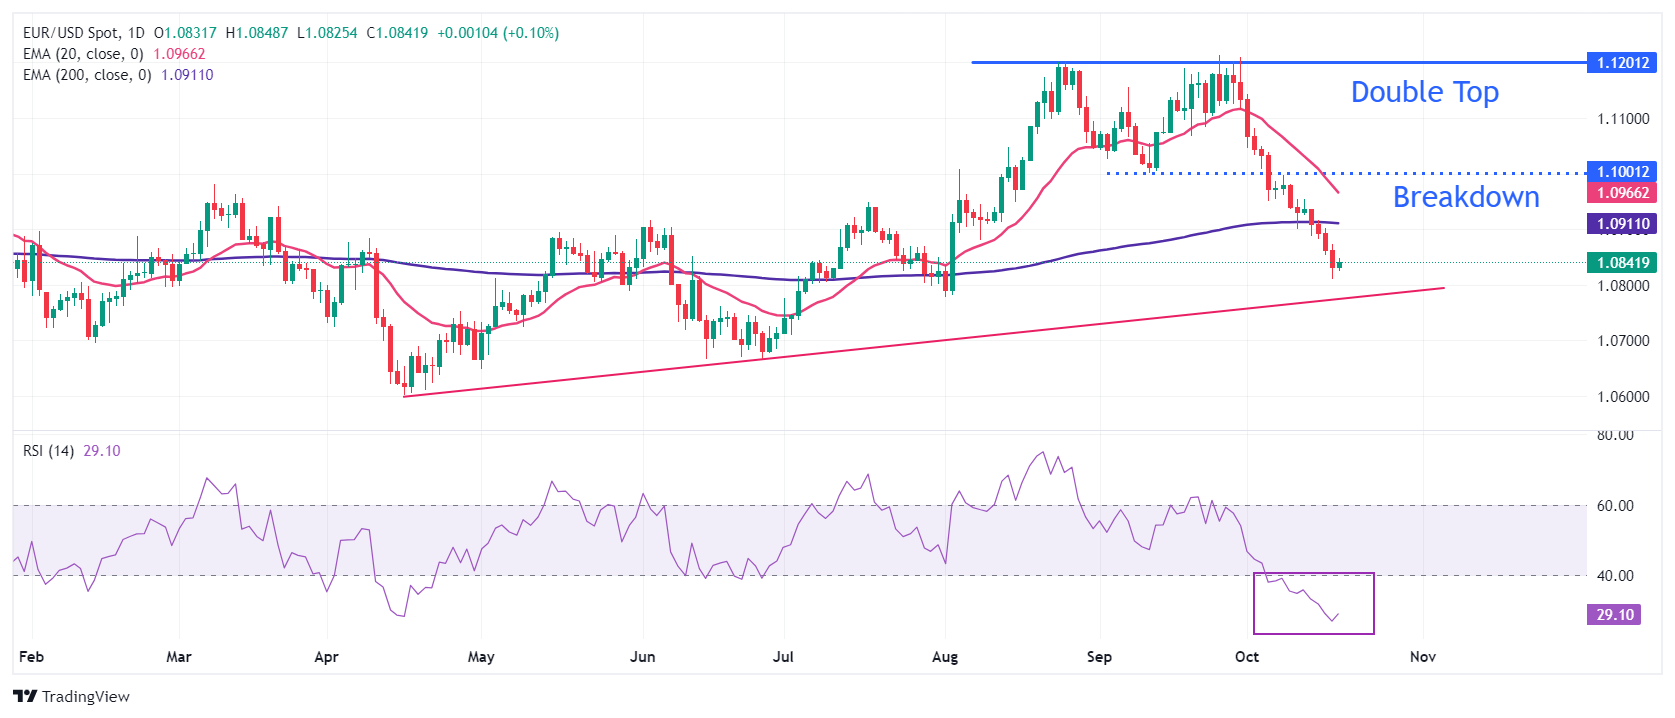Click the purple 1.09110 EMA price tag
This screenshot has width=1675, height=718.
pos(1621,224)
